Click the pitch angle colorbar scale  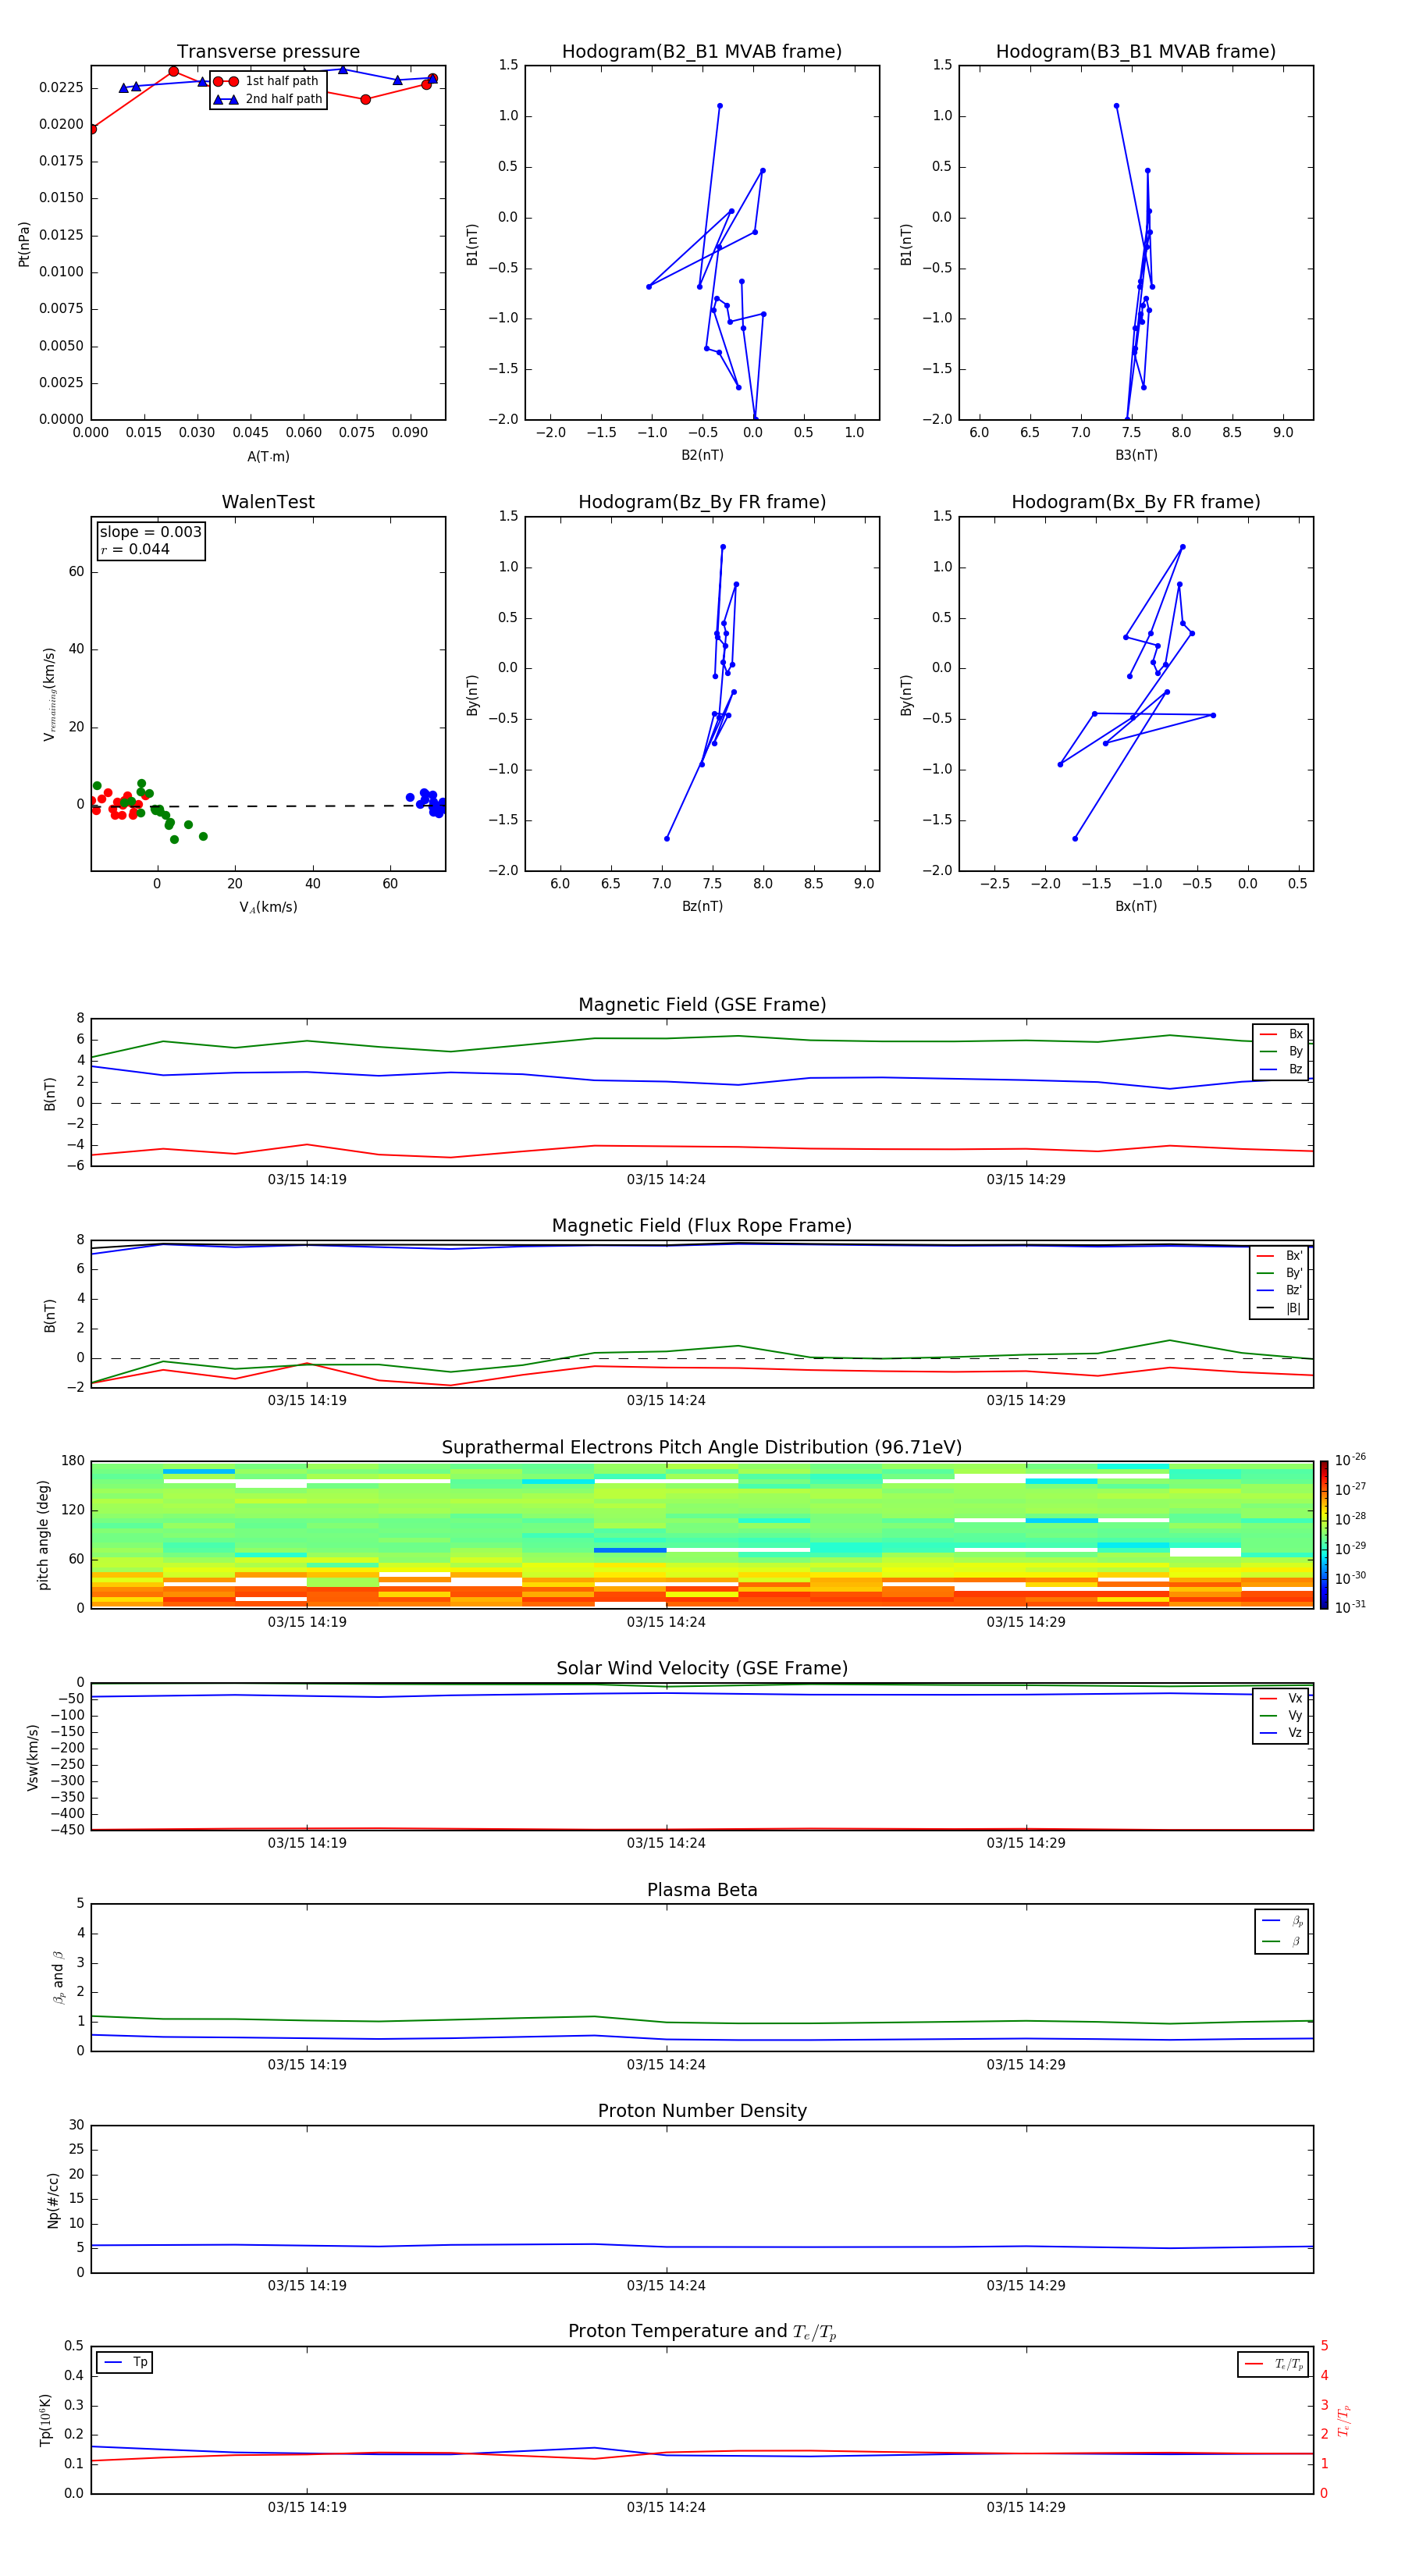1324,1534
